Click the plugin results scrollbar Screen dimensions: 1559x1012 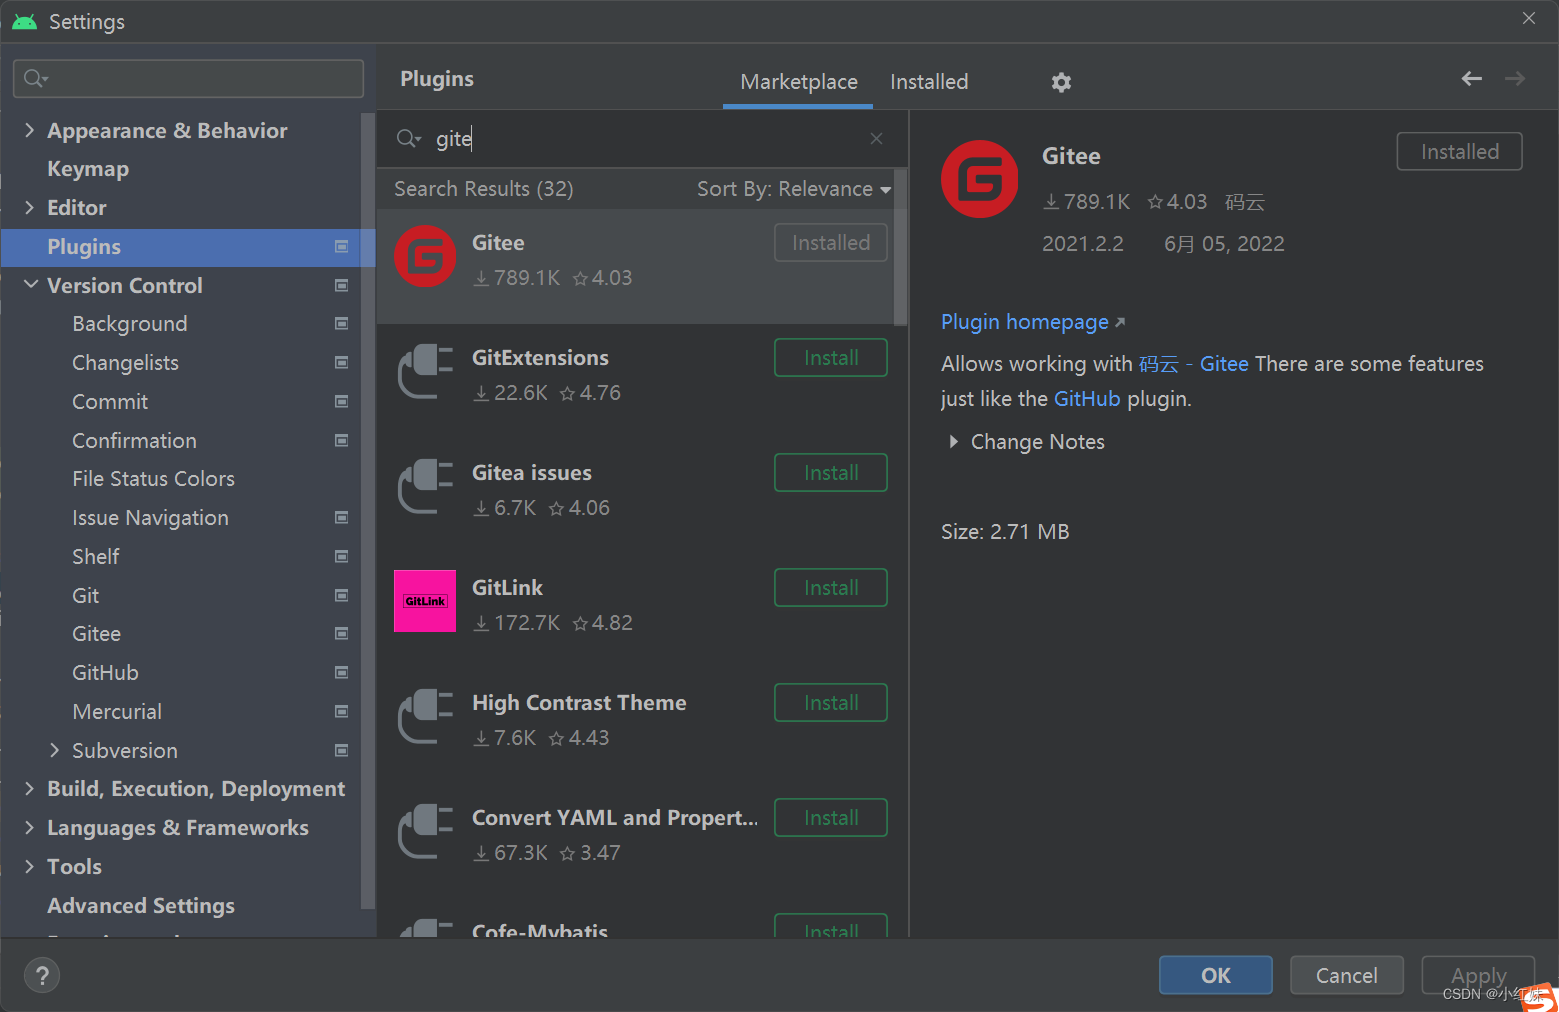pos(900,250)
